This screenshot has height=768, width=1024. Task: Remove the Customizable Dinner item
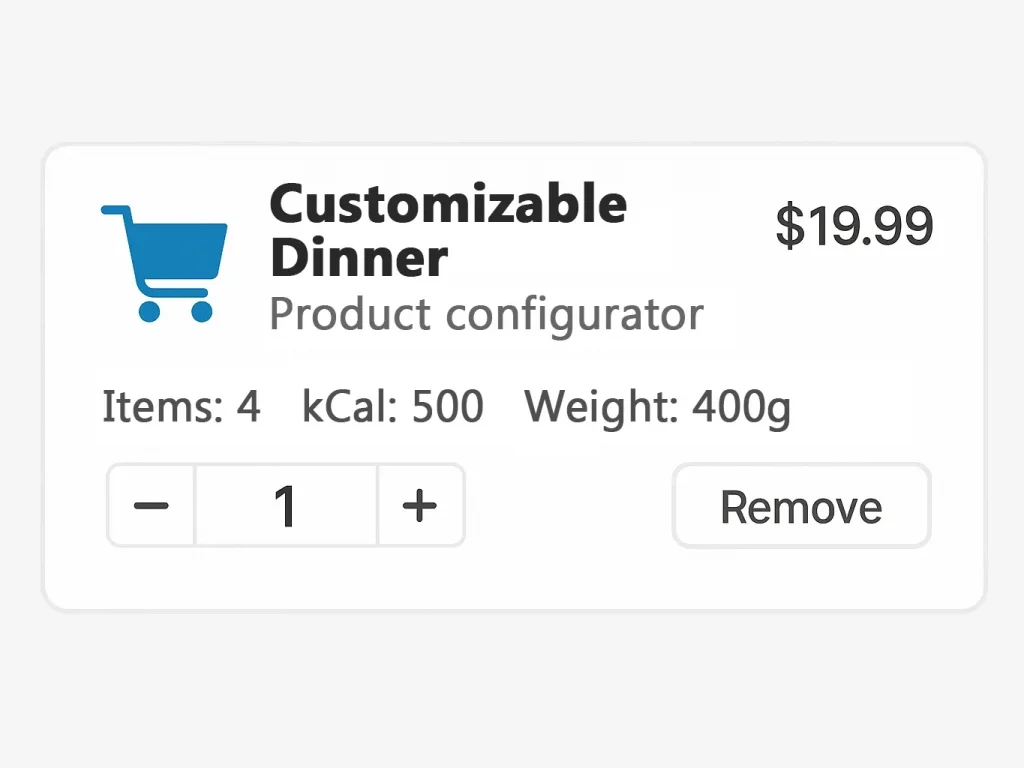point(801,506)
